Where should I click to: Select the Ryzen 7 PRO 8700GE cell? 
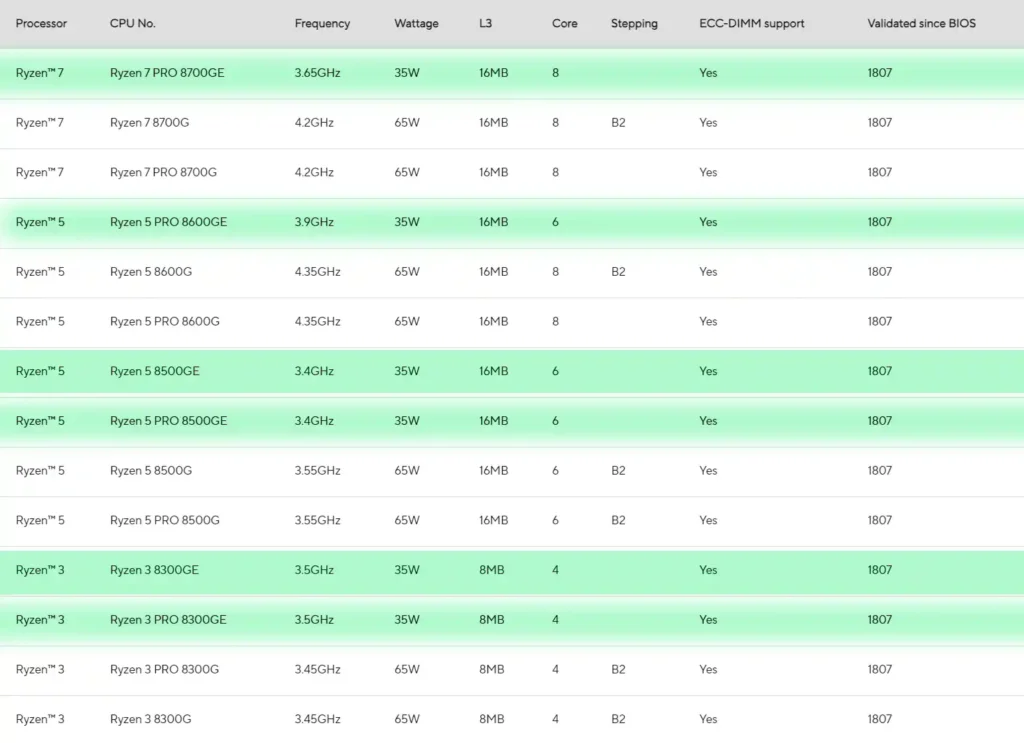click(x=167, y=73)
